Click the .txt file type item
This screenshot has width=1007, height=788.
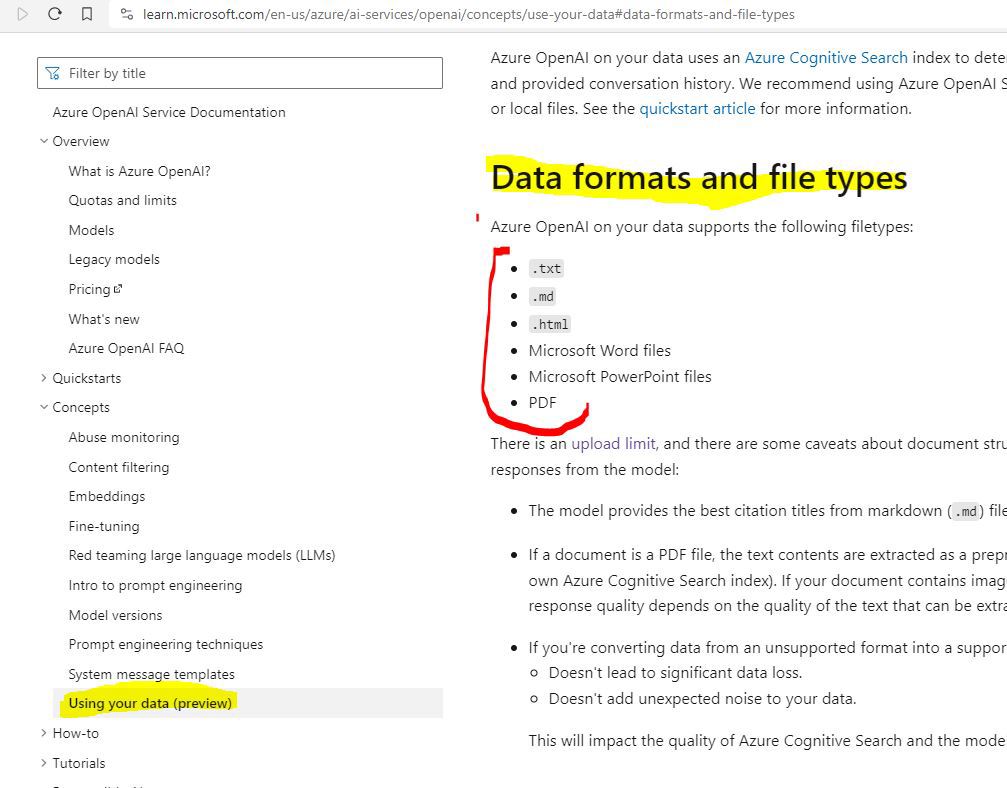(547, 268)
